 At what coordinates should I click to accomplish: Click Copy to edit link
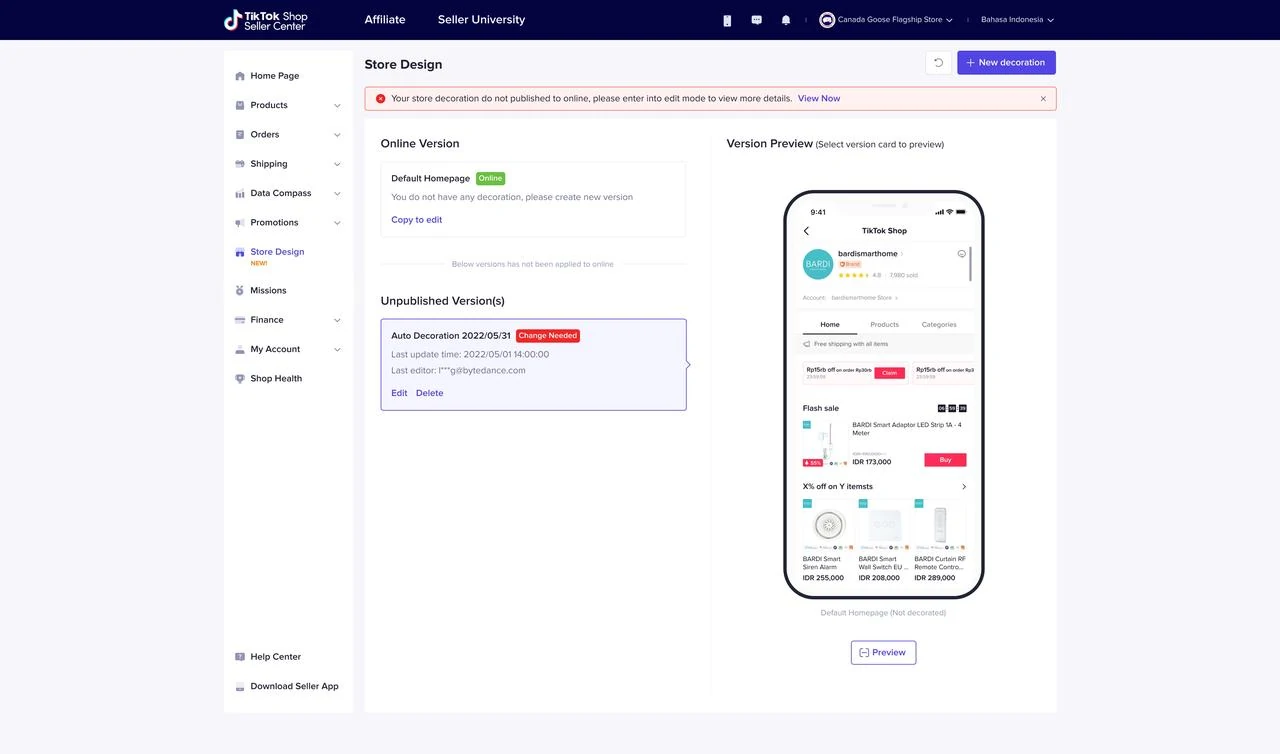416,220
